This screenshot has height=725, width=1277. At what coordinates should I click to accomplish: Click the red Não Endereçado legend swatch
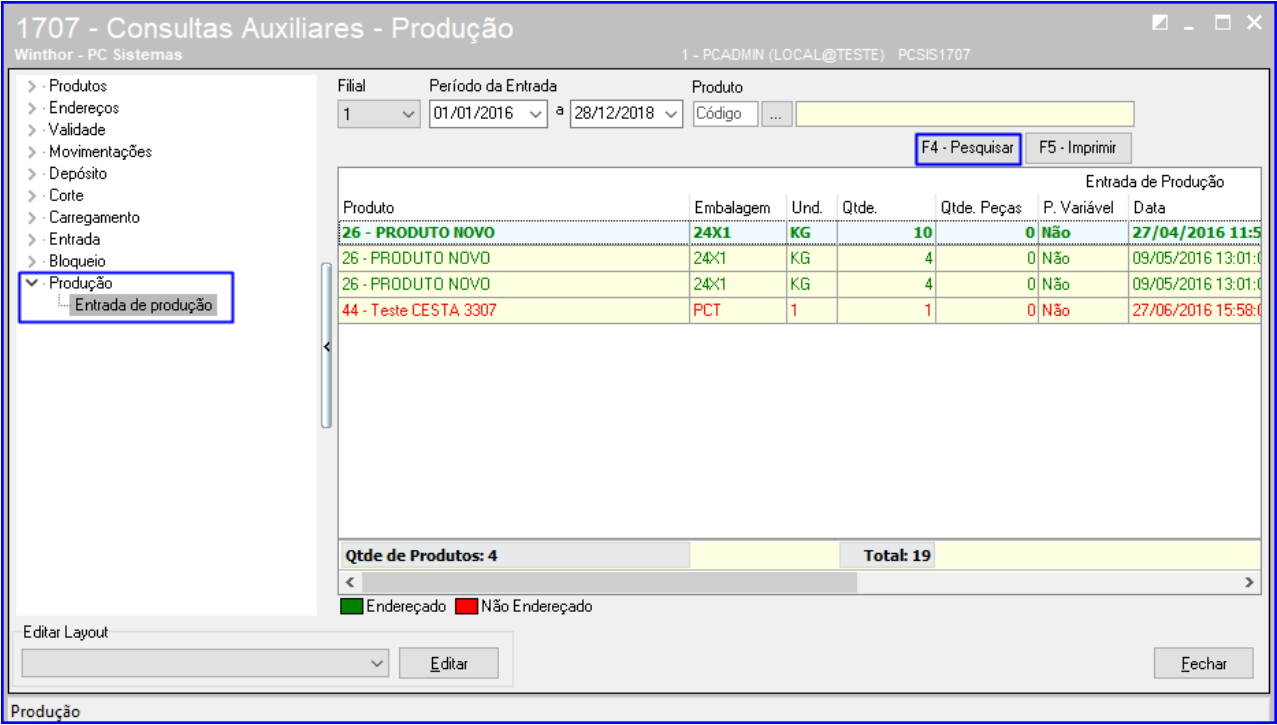[466, 606]
